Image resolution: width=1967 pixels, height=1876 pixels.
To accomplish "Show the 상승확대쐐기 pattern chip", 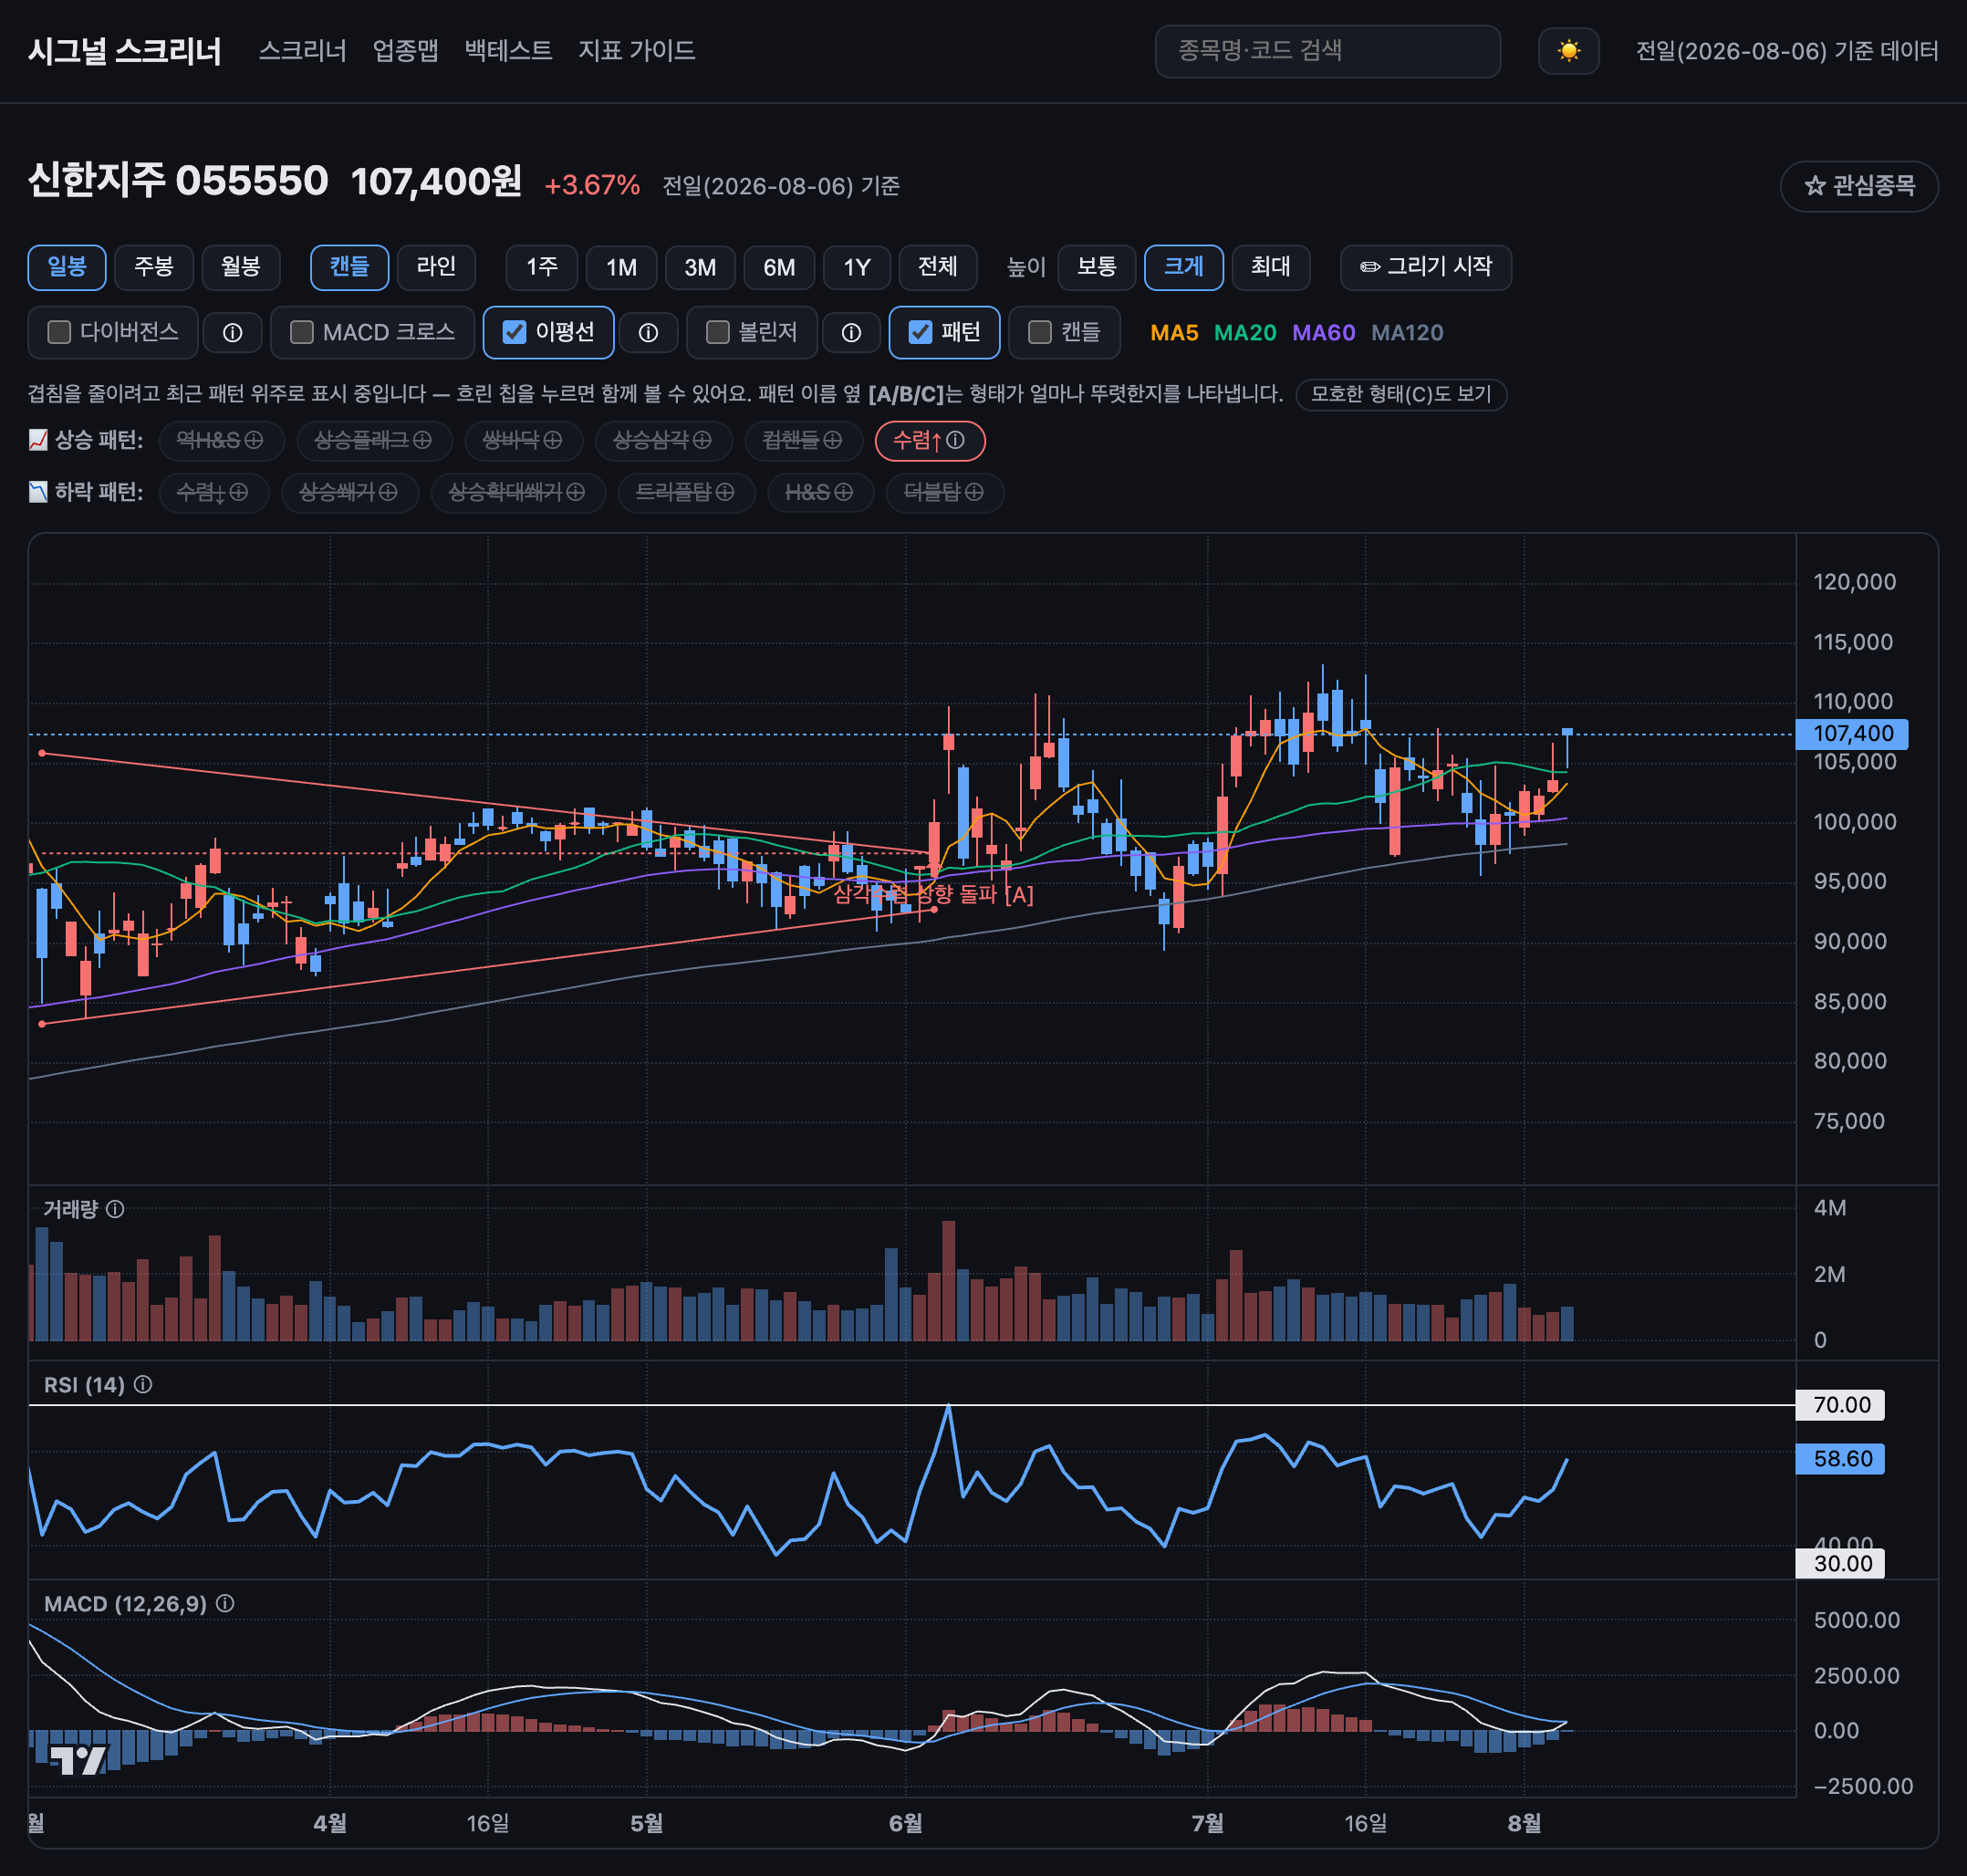I will (x=517, y=492).
